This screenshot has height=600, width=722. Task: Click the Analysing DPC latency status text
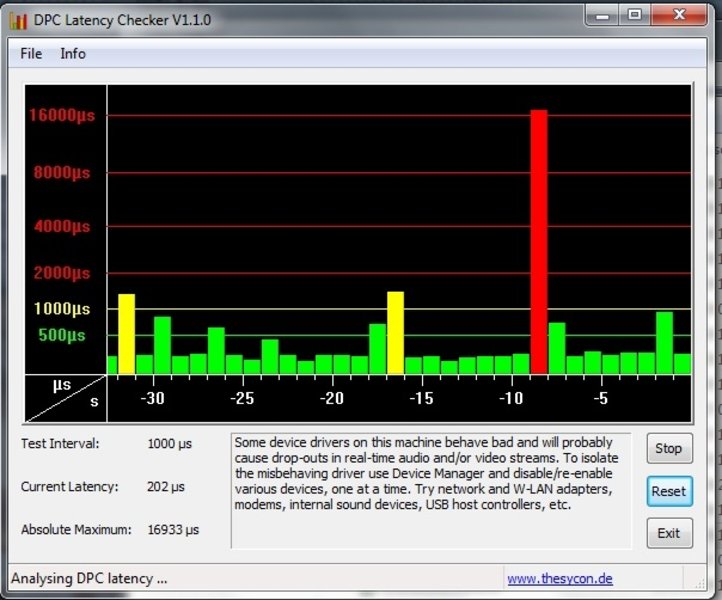[89, 578]
